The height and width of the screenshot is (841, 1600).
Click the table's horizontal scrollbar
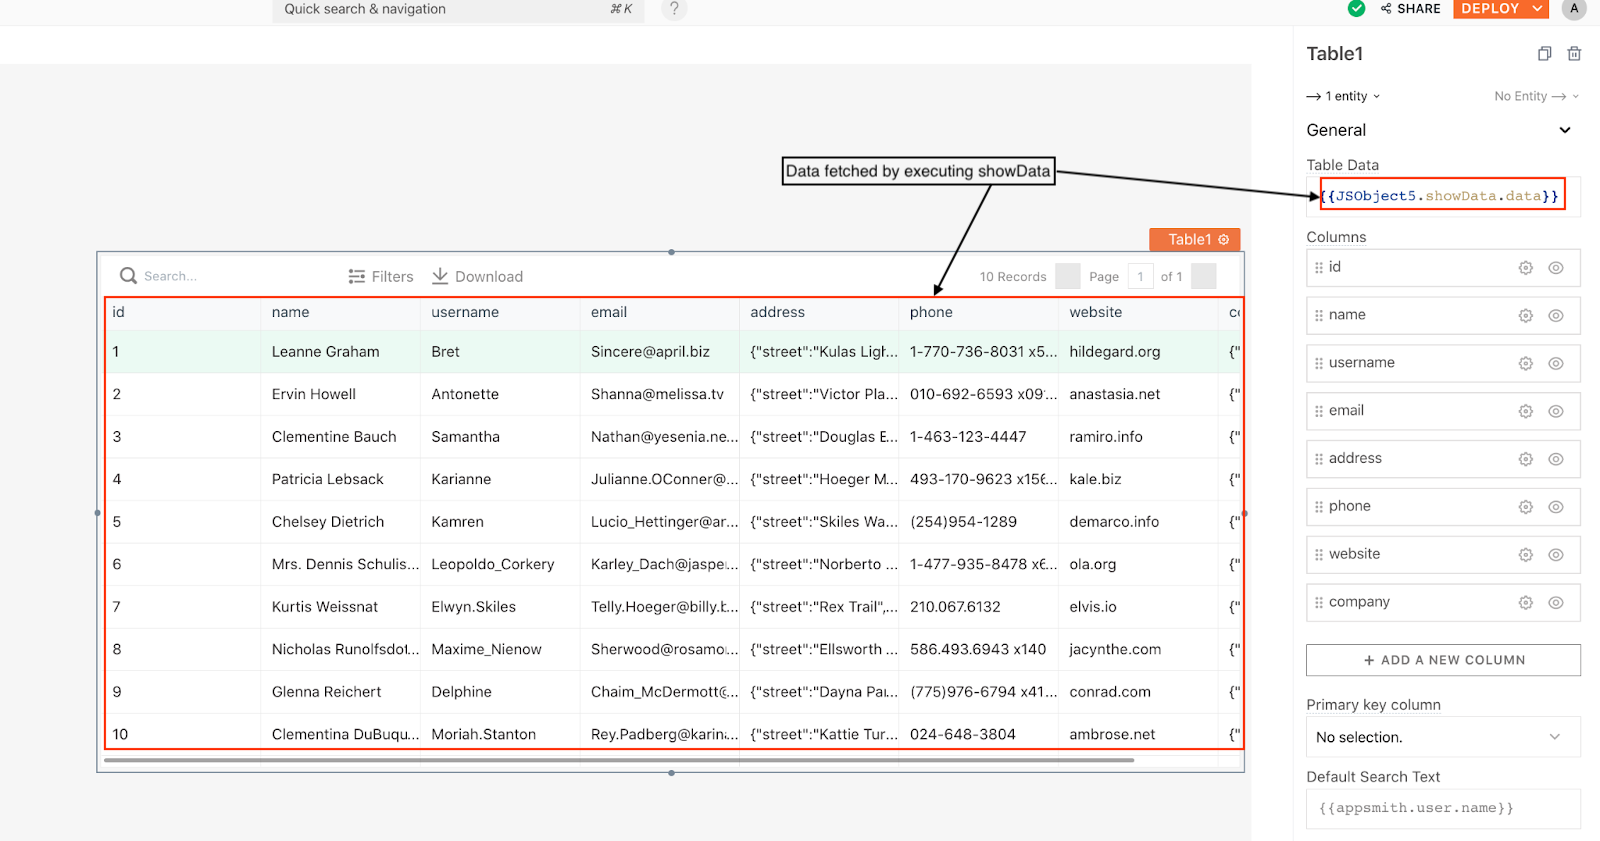pyautogui.click(x=618, y=760)
